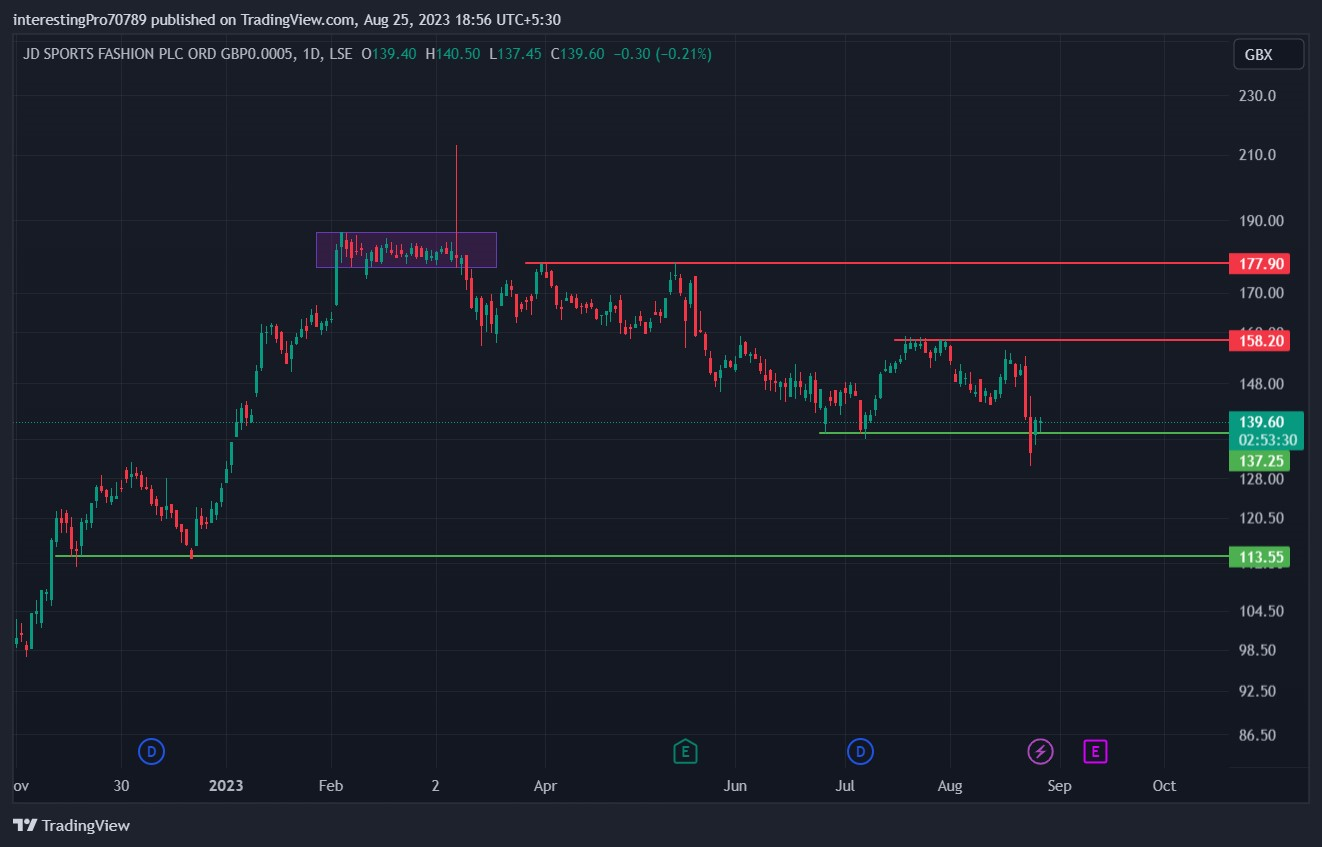Click the 148.00 price axis label
1322x847 pixels.
click(1261, 384)
